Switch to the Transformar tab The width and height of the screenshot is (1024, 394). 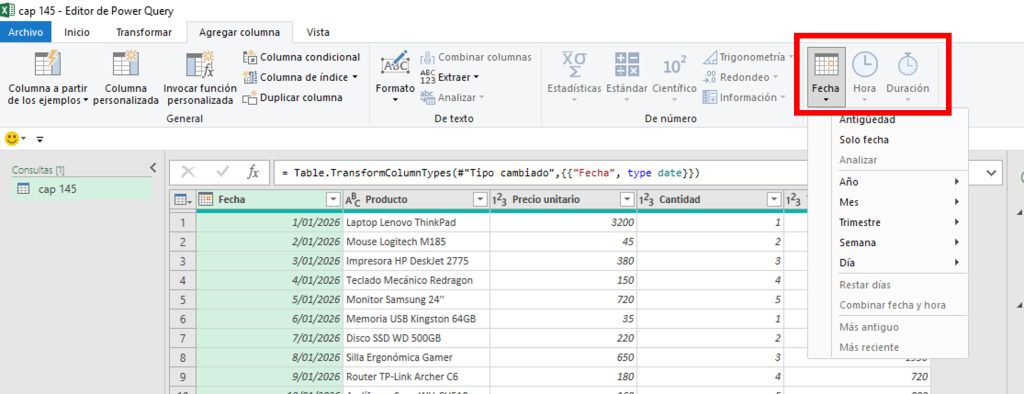coord(144,32)
